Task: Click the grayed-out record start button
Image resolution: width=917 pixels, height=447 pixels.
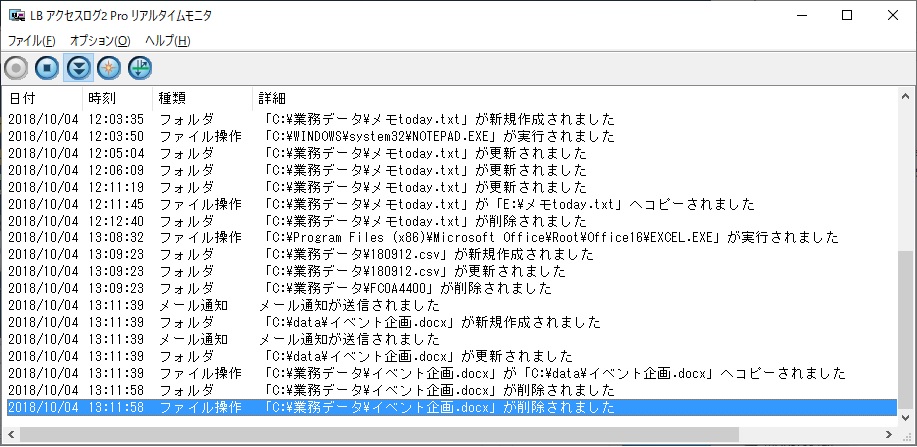Action: pos(16,68)
